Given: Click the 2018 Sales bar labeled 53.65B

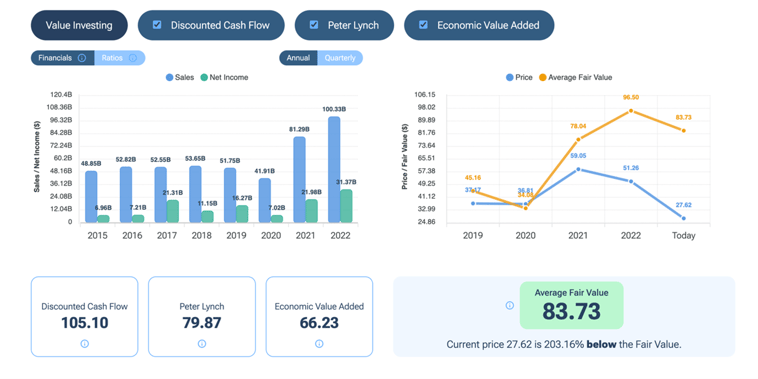Looking at the screenshot, I should point(195,194).
